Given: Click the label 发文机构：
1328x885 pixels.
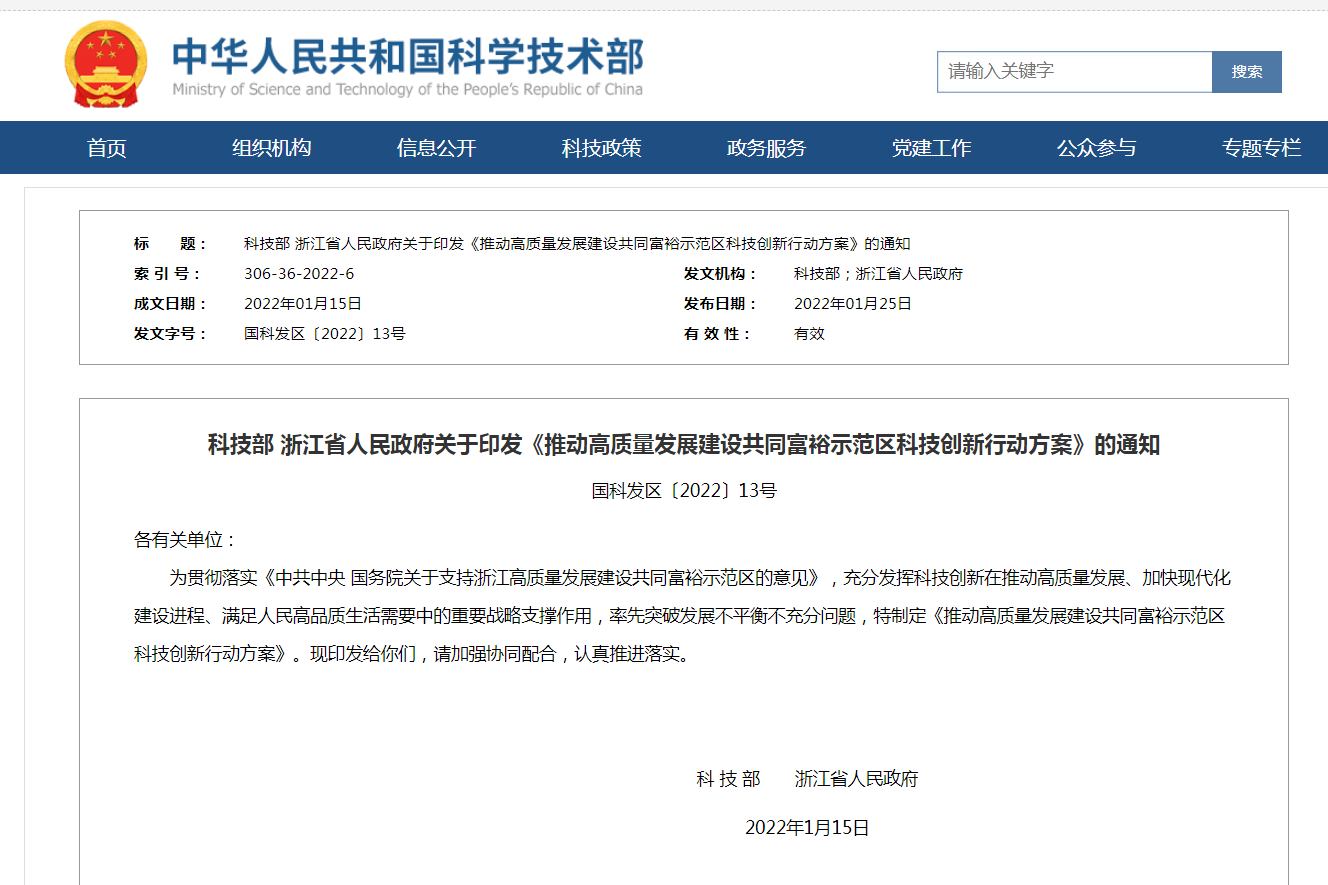Looking at the screenshot, I should [719, 274].
